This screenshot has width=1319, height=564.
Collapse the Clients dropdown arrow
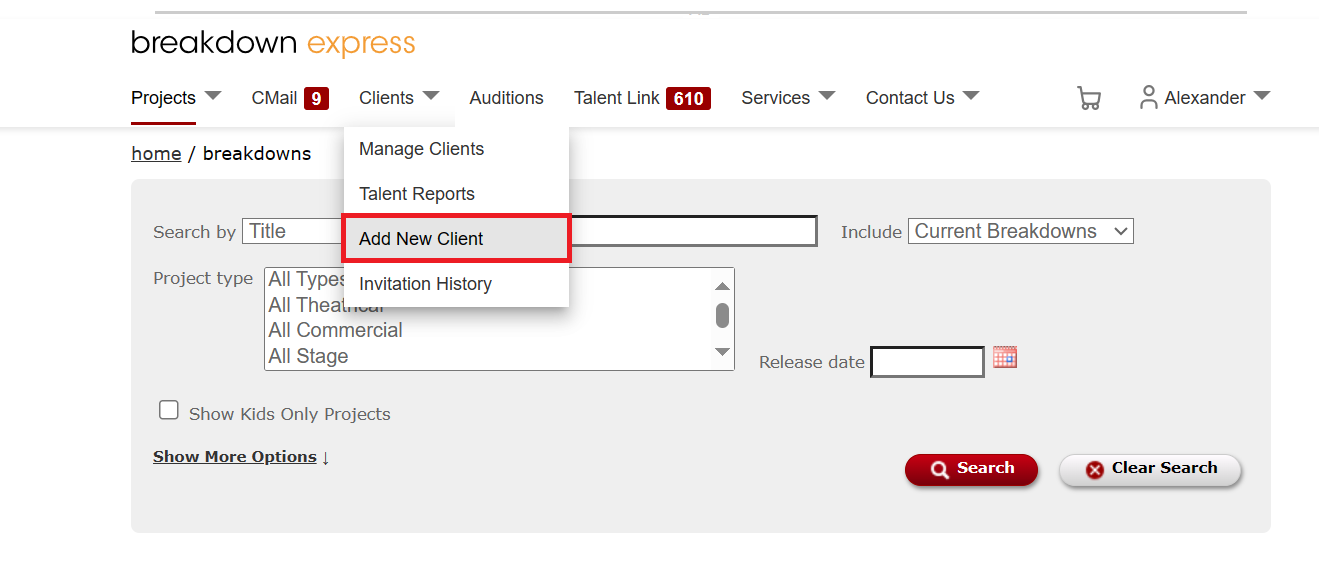430,96
